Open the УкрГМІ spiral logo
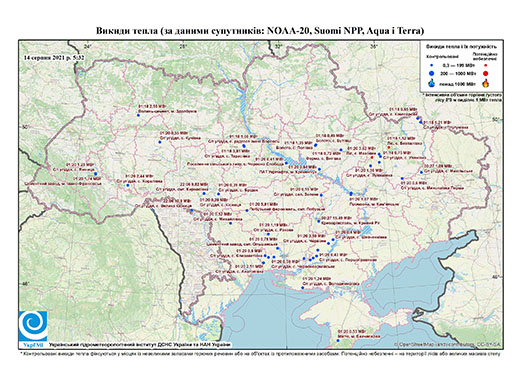Image resolution: width=520 pixels, height=368 pixels. pyautogui.click(x=33, y=326)
